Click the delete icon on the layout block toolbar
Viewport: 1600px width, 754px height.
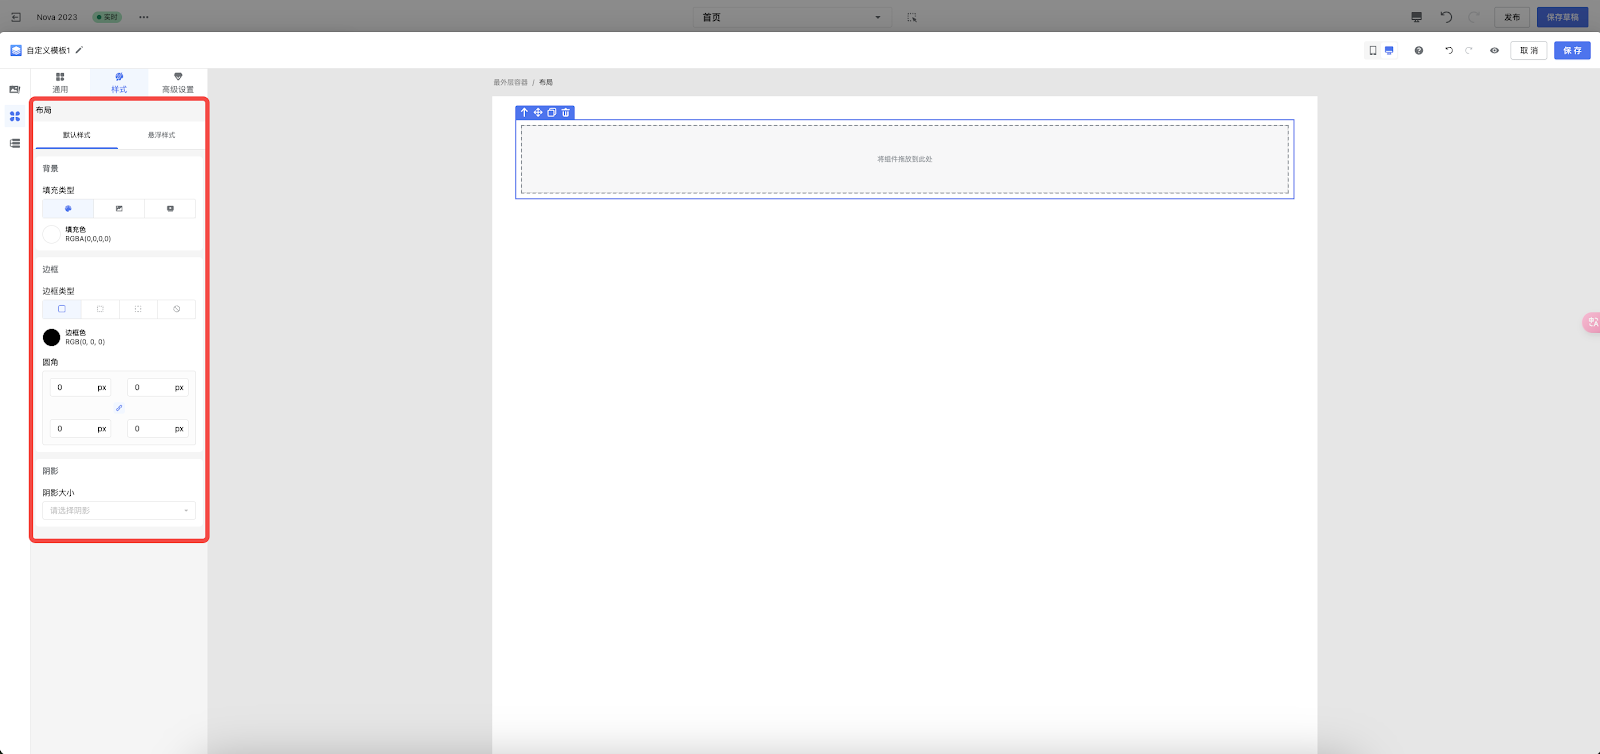[x=566, y=113]
